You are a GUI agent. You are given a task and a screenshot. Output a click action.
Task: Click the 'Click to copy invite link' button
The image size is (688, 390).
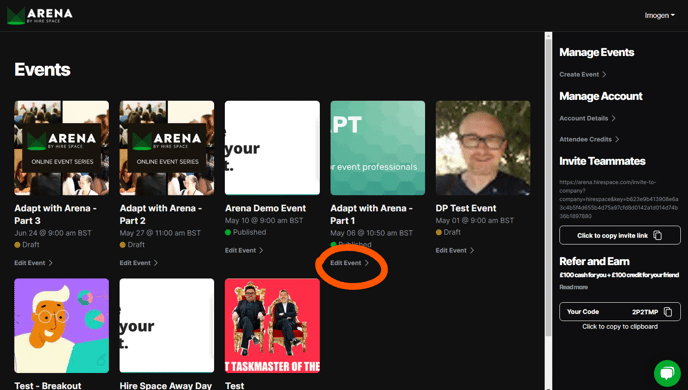[x=620, y=235]
